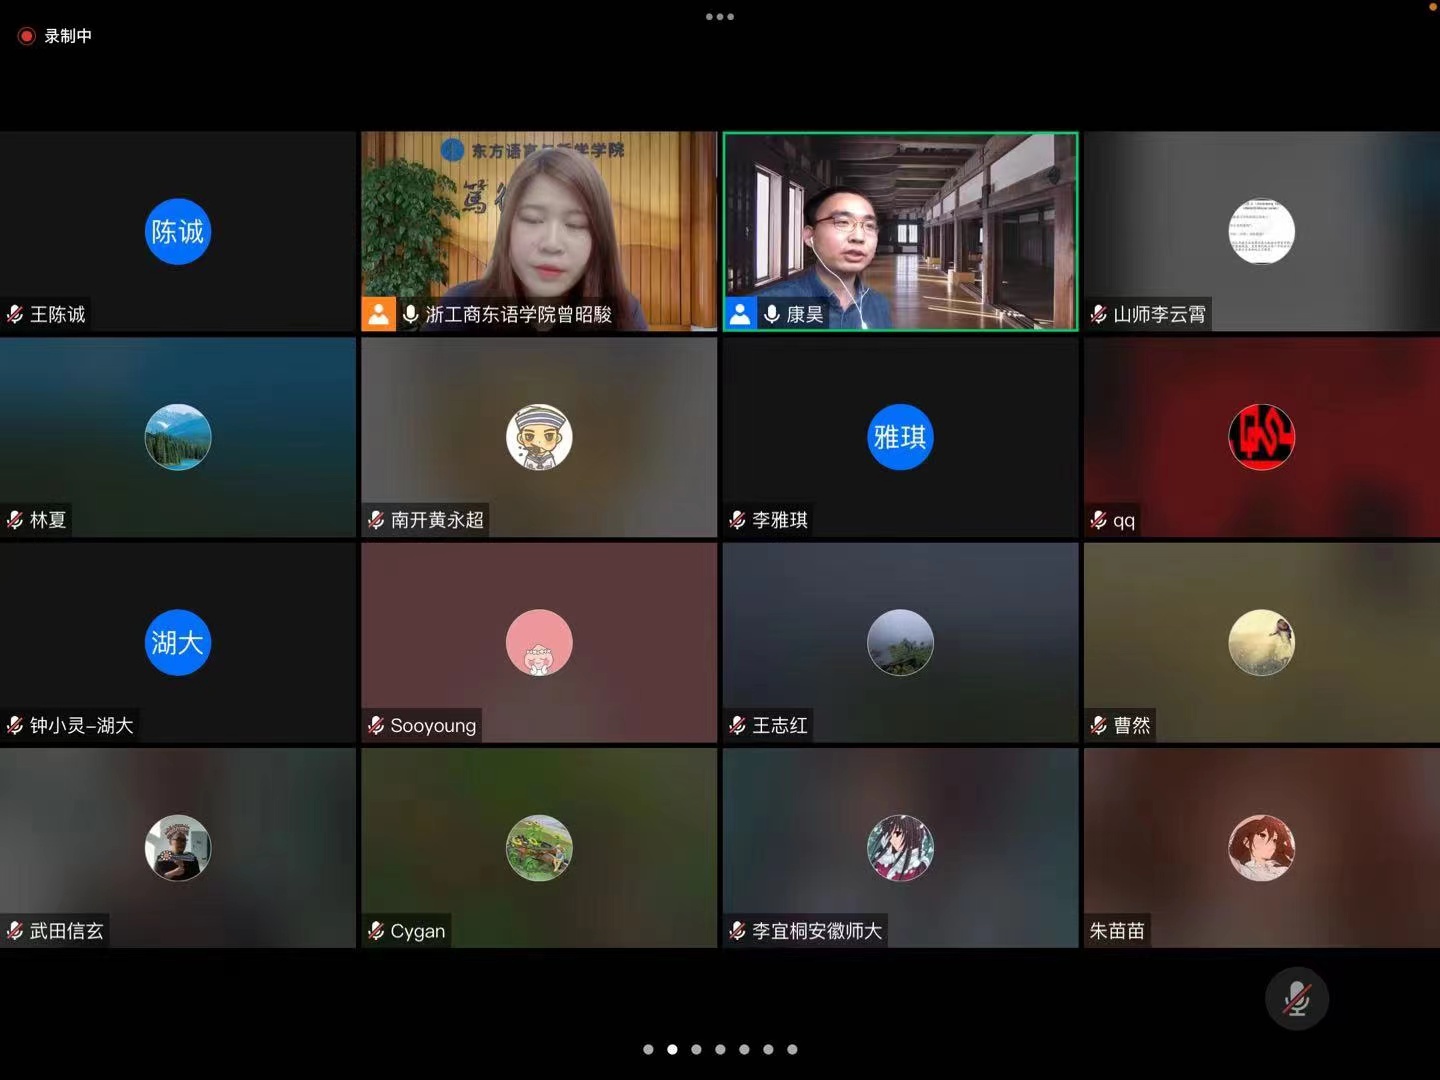Click the muted mic icon beside 李雅琪
This screenshot has width=1440, height=1080.
[x=738, y=520]
